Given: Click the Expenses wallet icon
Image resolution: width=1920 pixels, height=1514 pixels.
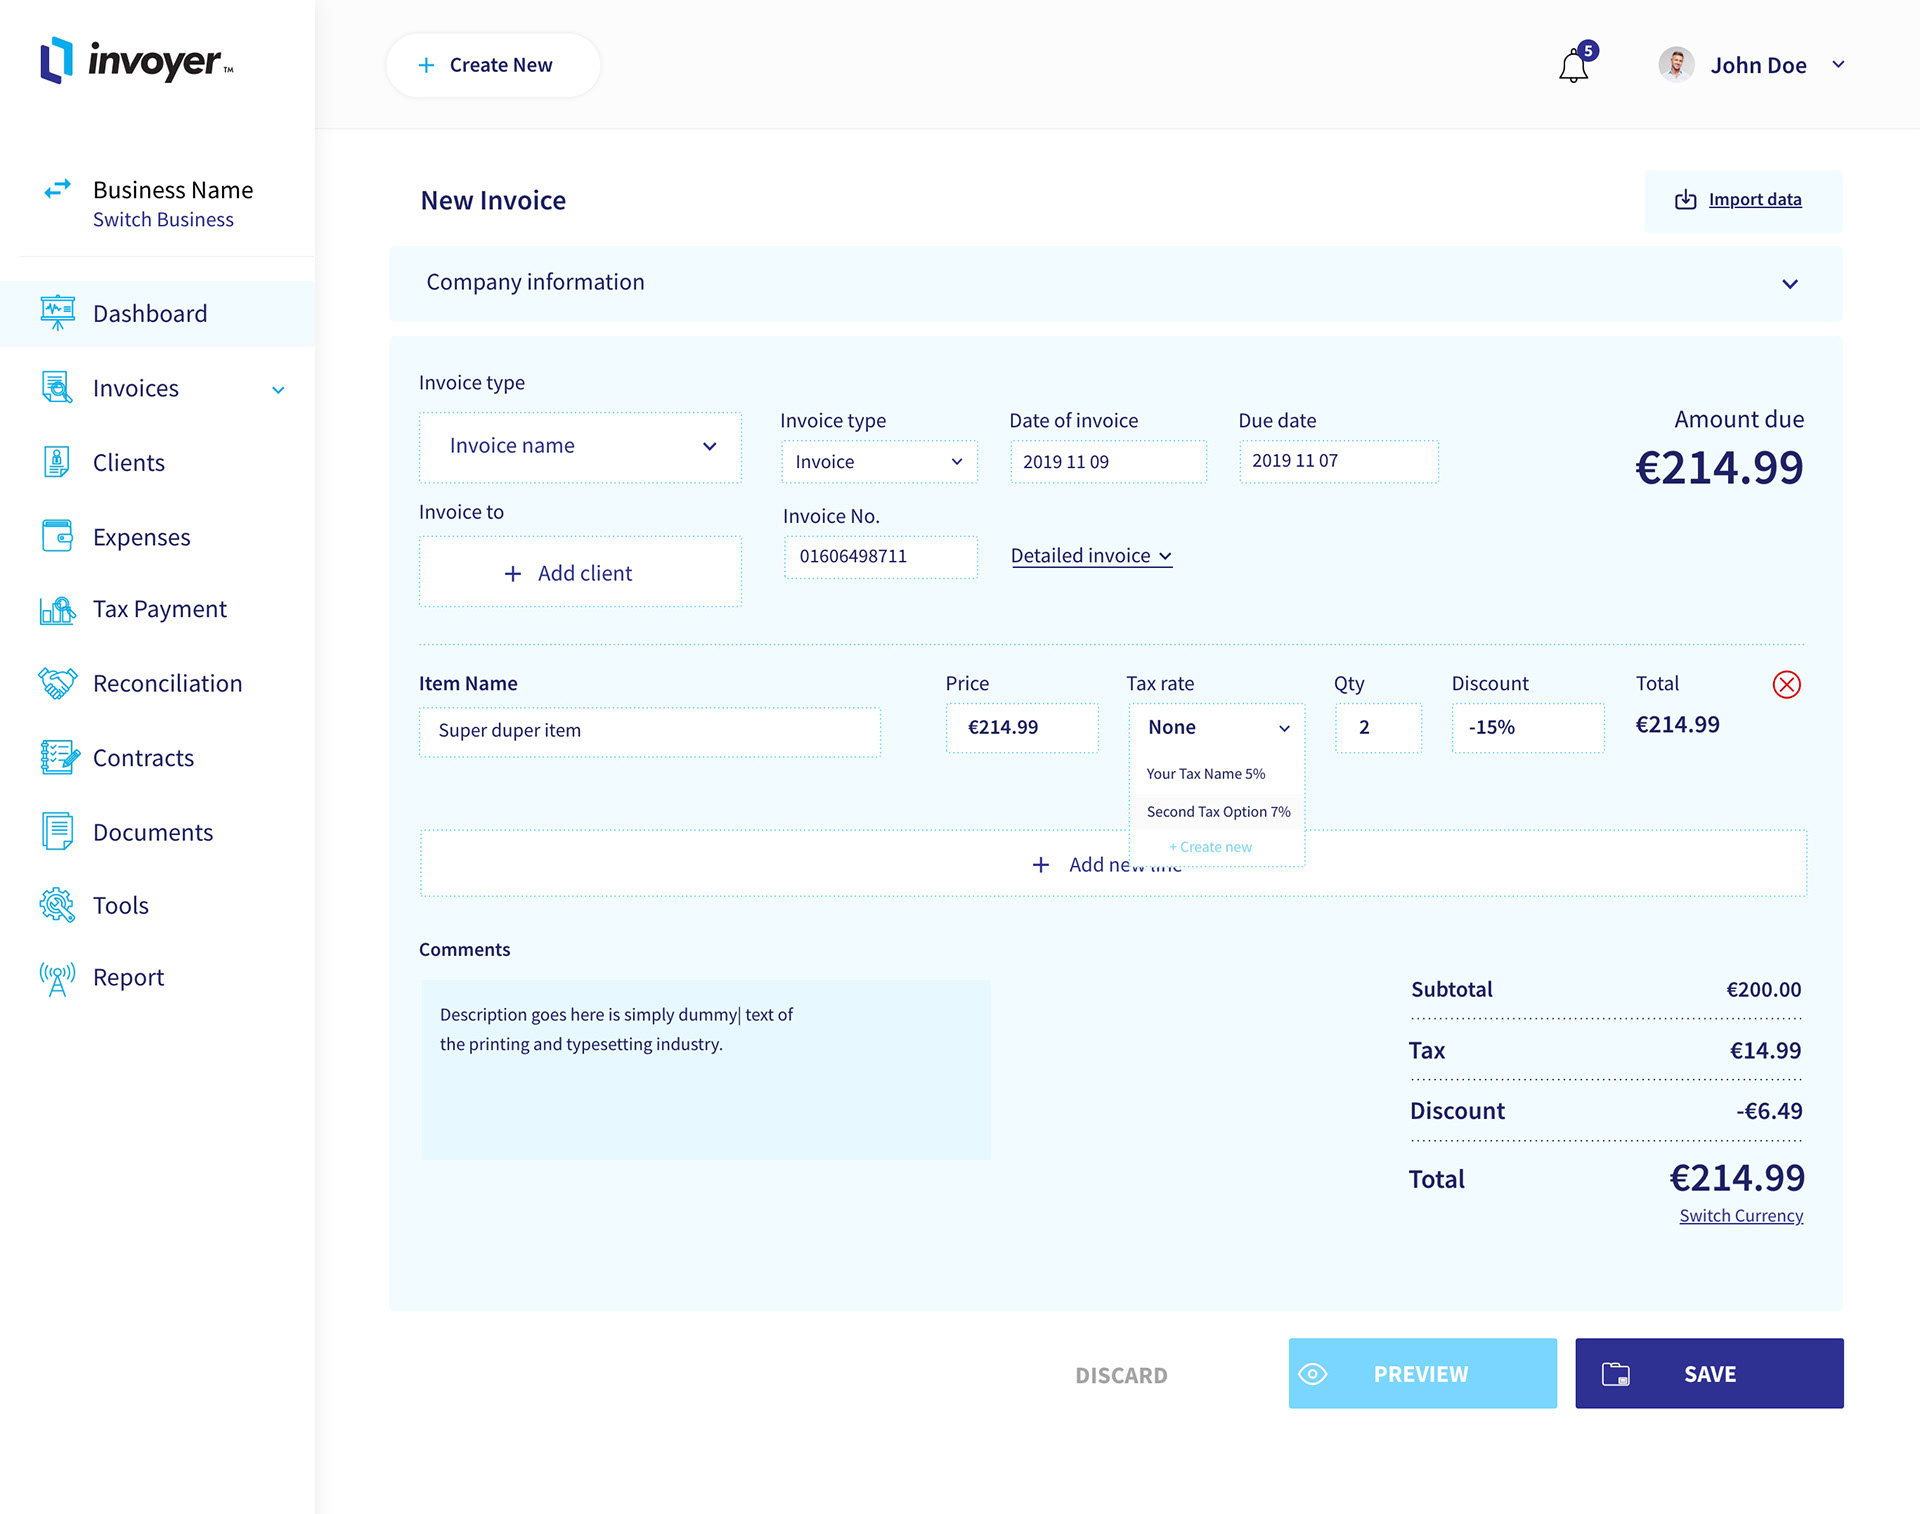Looking at the screenshot, I should tap(57, 536).
